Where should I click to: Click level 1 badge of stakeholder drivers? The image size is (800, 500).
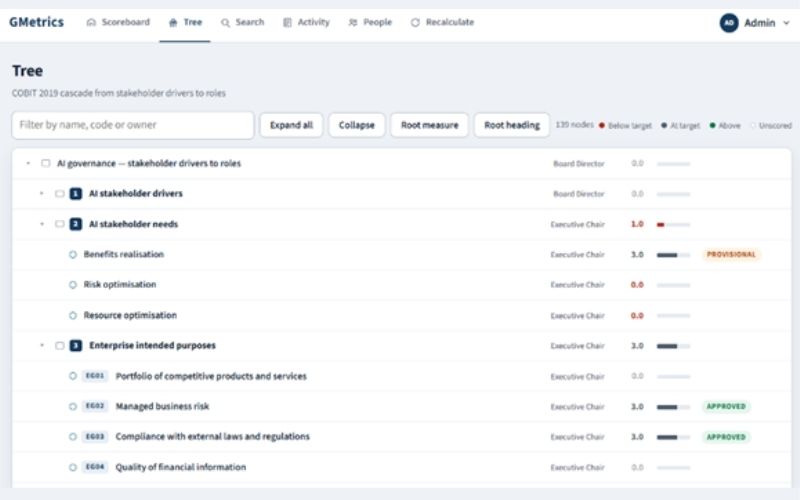pos(76,194)
